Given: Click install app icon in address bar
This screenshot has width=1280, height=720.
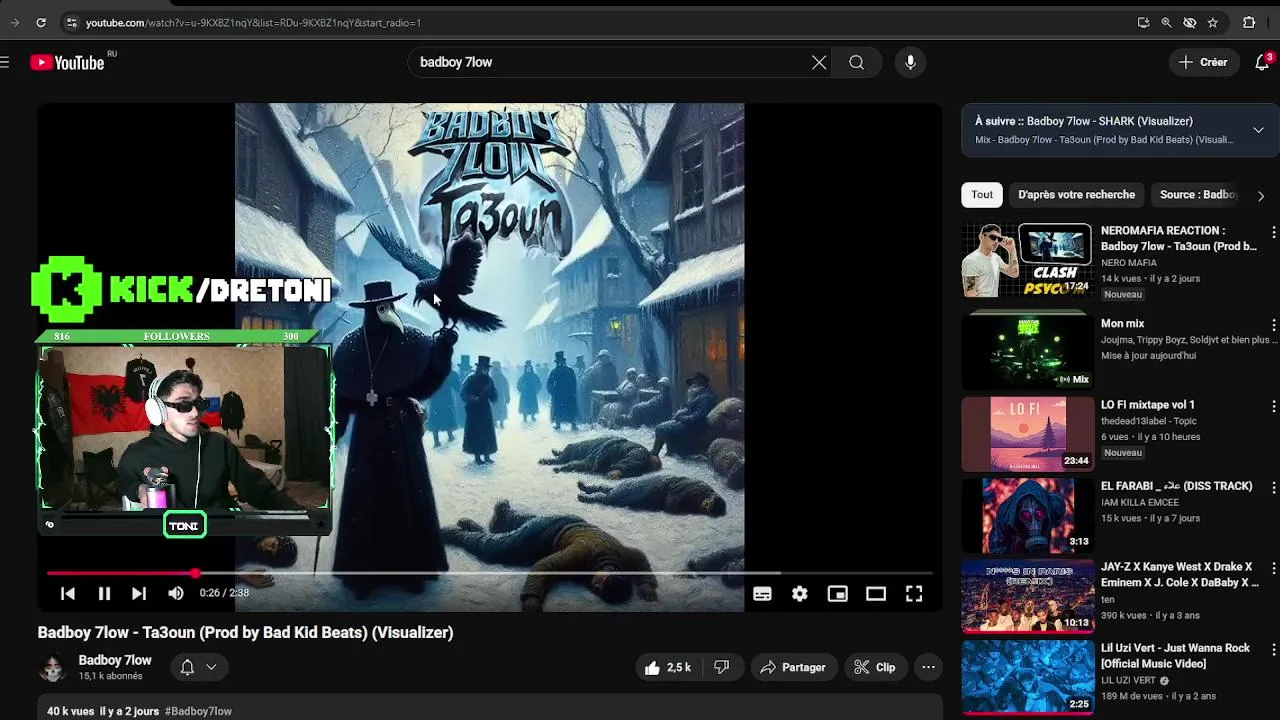Looking at the screenshot, I should click(1143, 22).
